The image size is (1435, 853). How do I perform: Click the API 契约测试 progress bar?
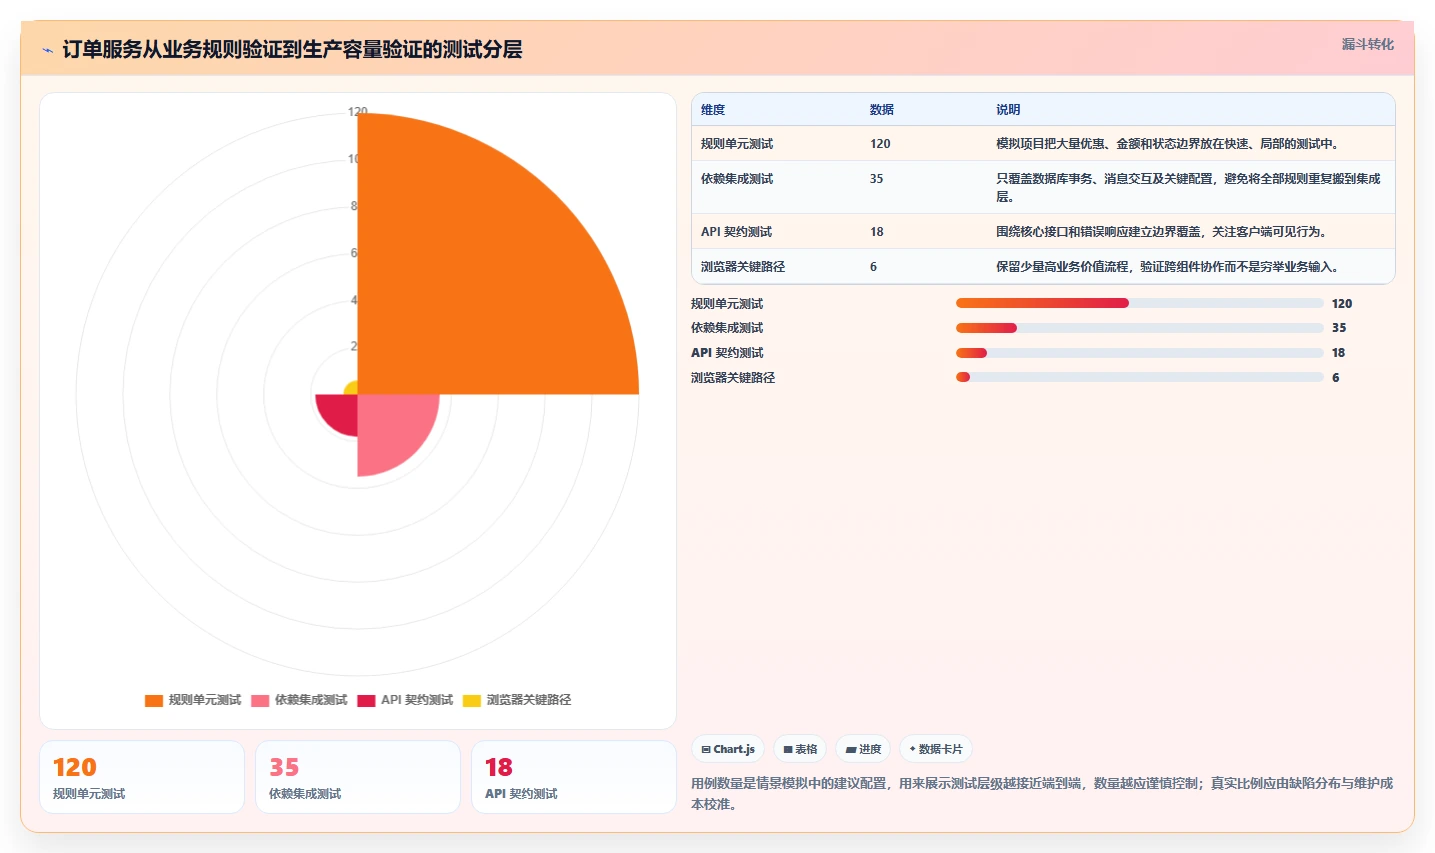(1139, 353)
